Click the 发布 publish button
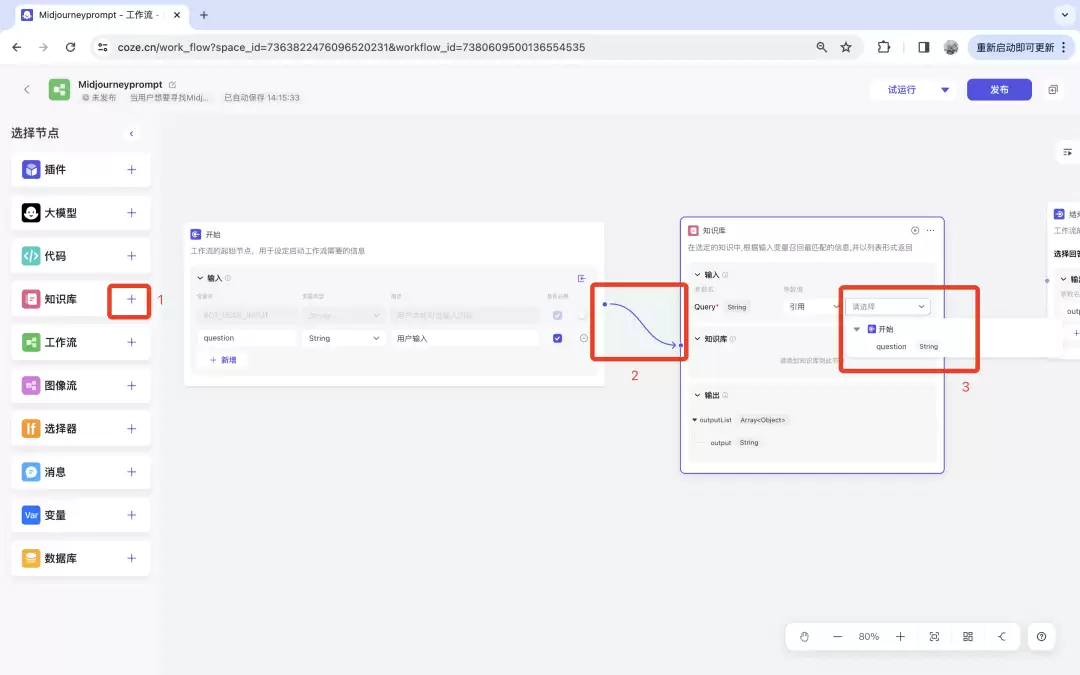The image size is (1080, 675). (x=999, y=90)
